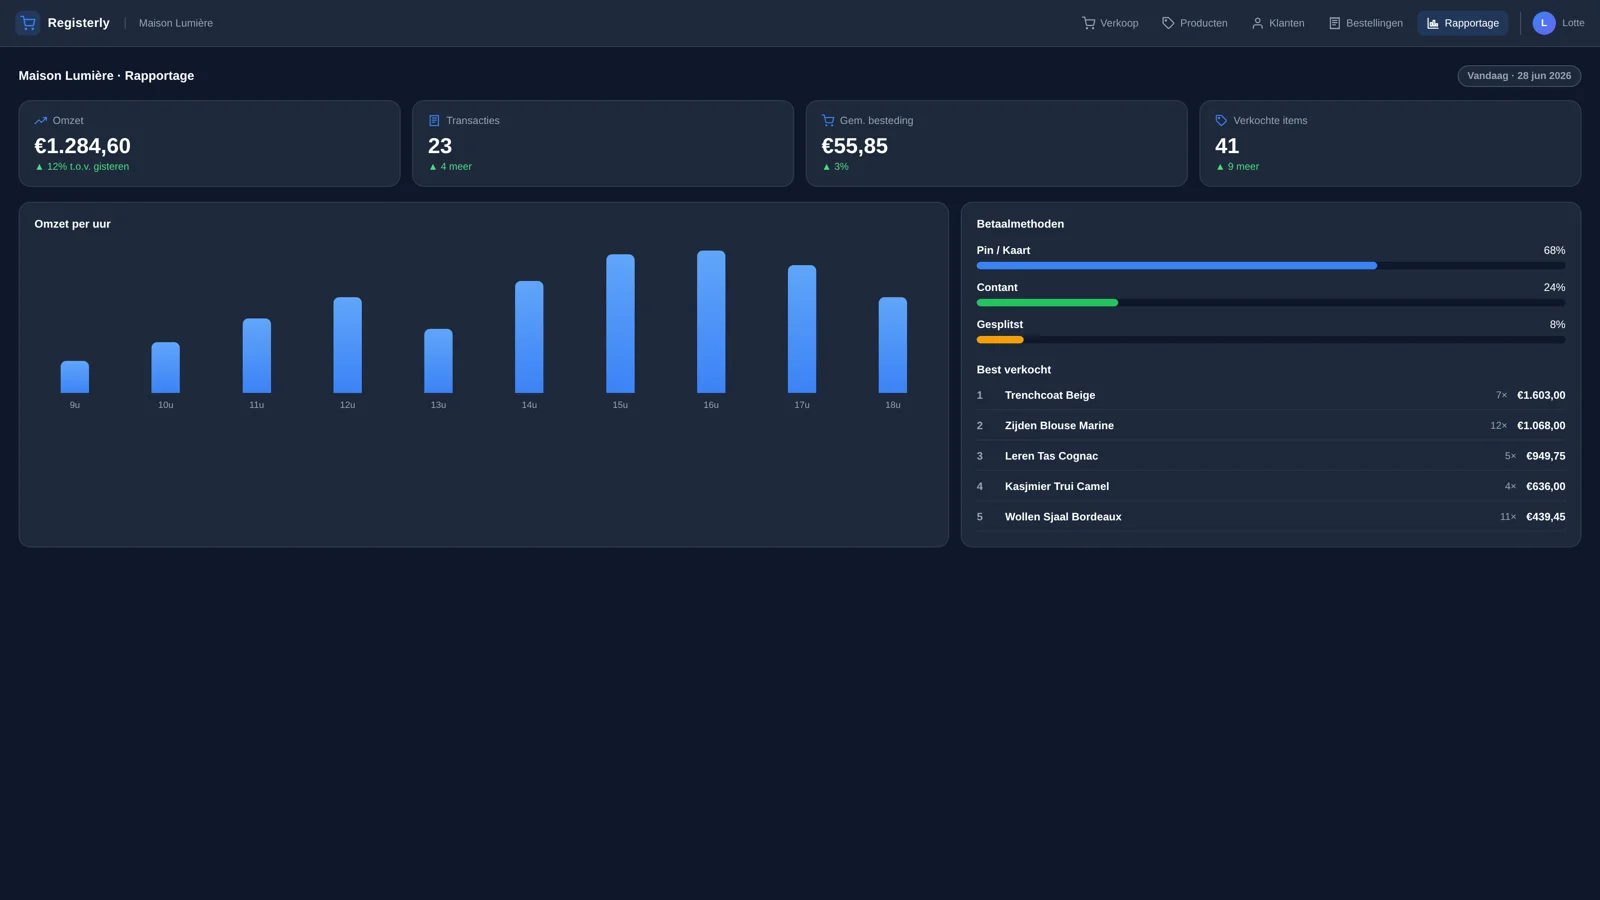Click the Registerly shopping cart logo icon
This screenshot has height=900, width=1600.
(27, 23)
